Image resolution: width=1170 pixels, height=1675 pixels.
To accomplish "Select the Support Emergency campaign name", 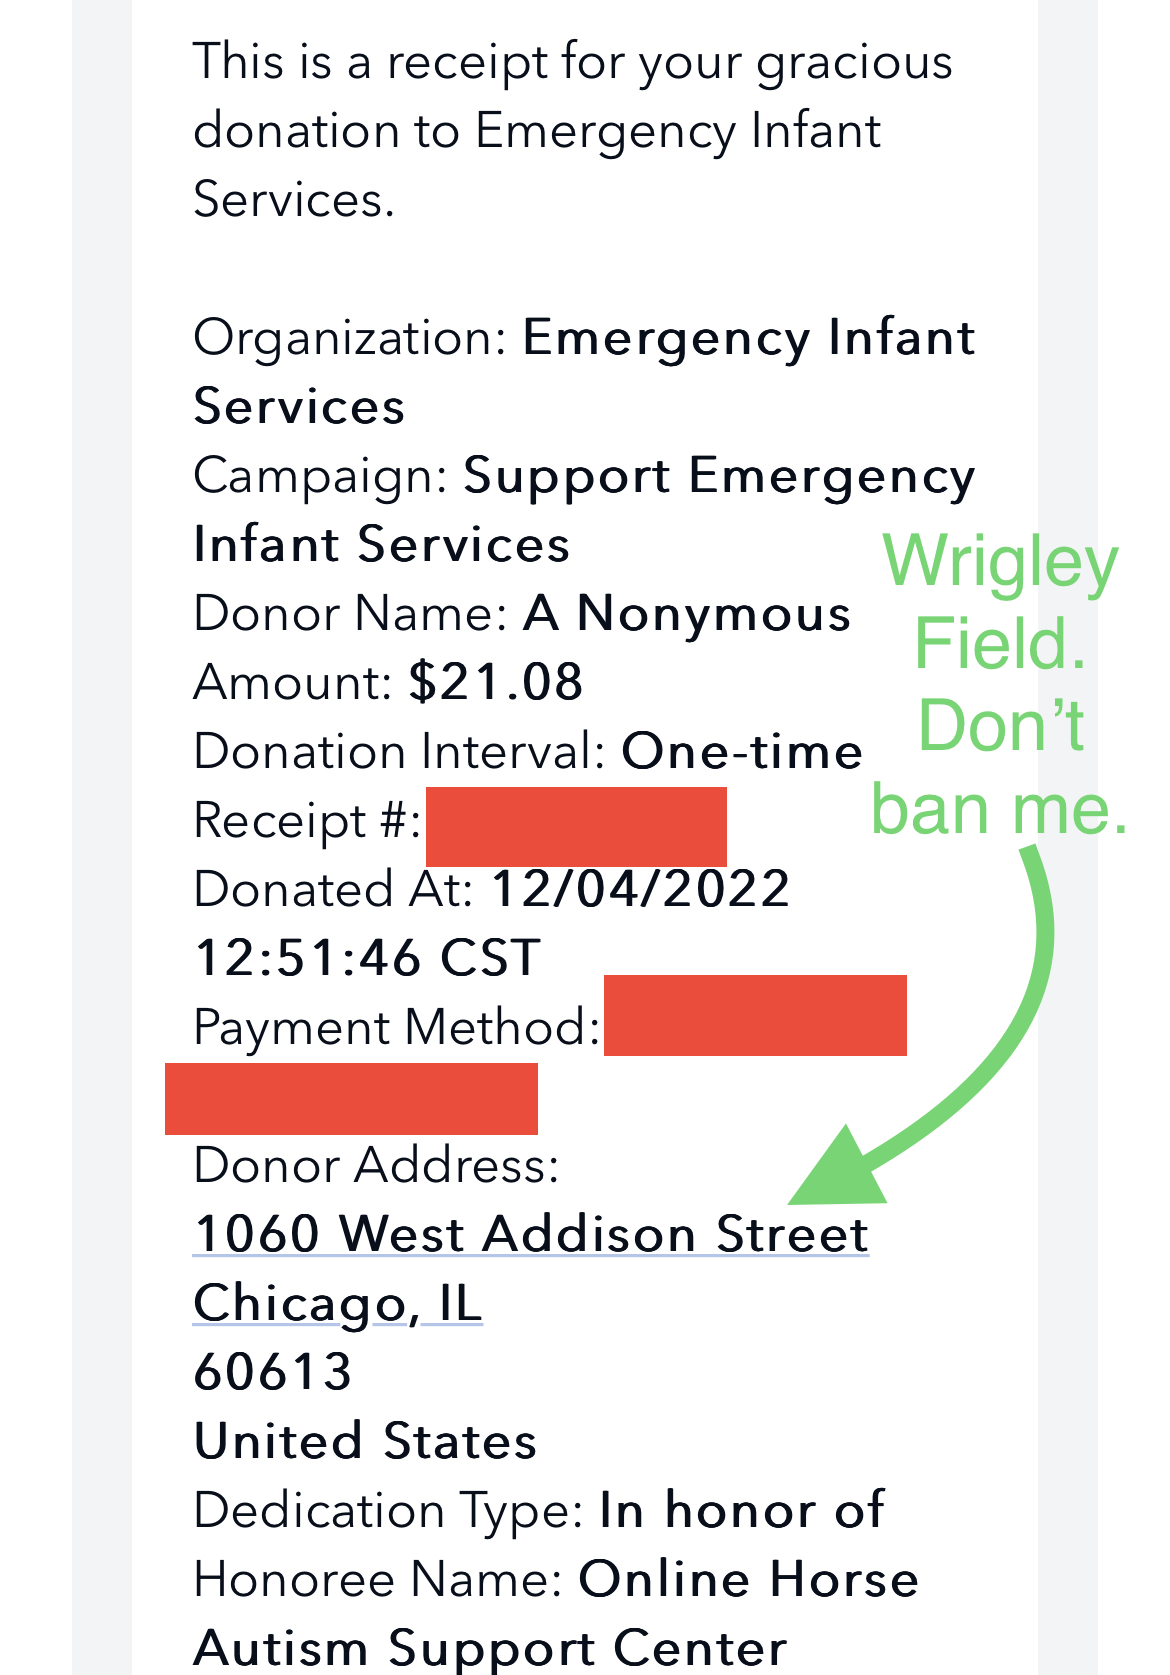I will click(718, 476).
